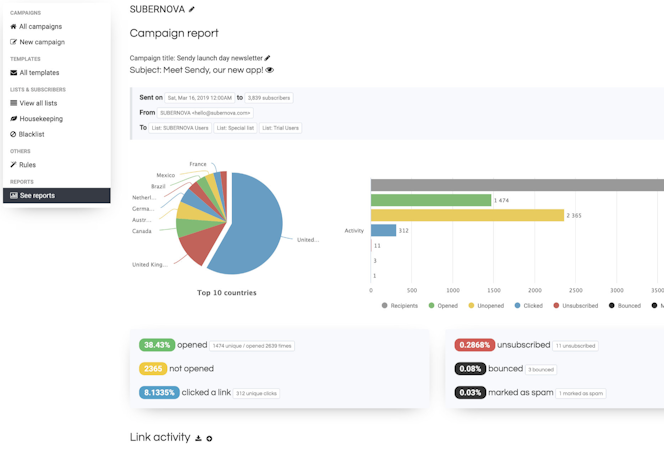Click the gray Recipients bar in chart
The width and height of the screenshot is (664, 450).
pos(517,185)
